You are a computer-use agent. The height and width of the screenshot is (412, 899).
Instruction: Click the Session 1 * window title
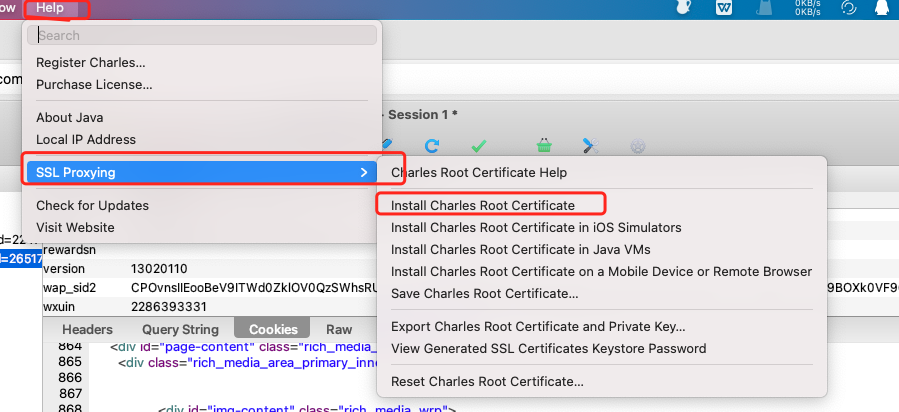[423, 115]
